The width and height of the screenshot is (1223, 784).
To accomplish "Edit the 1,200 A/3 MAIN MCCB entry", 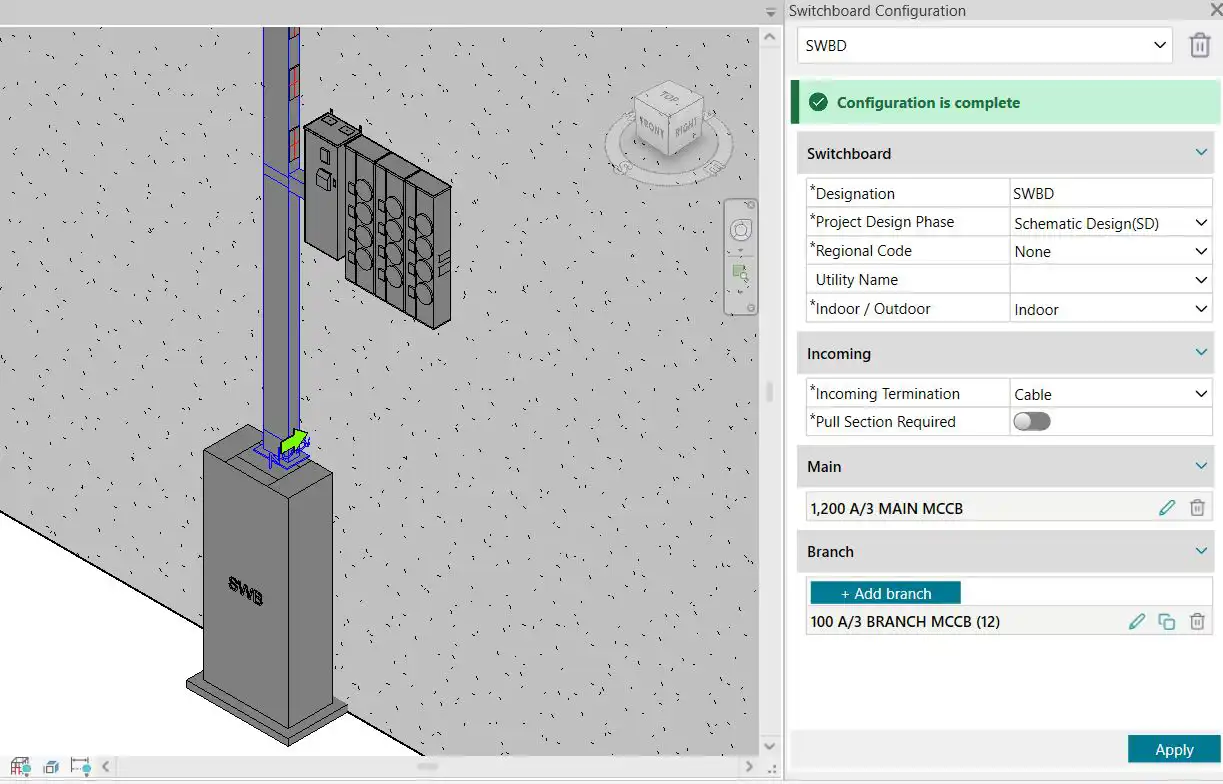I will coord(1167,507).
